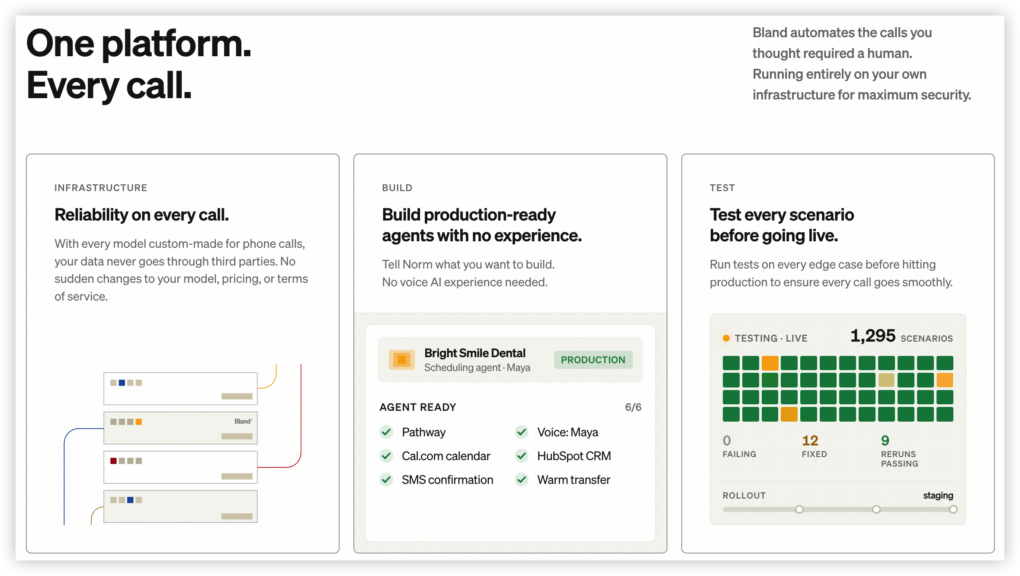The height and width of the screenshot is (576, 1020).
Task: Click the top server unit with the blue indicator
Action: [x=180, y=389]
